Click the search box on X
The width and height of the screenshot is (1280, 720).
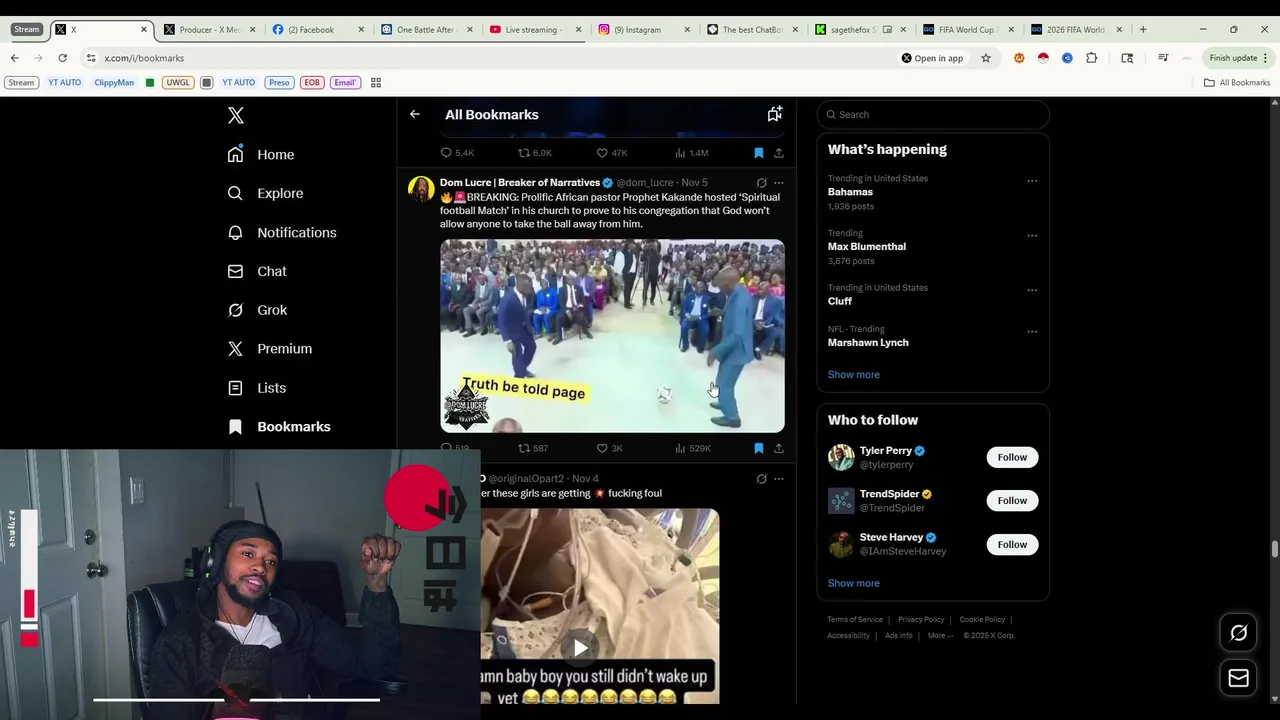[933, 114]
